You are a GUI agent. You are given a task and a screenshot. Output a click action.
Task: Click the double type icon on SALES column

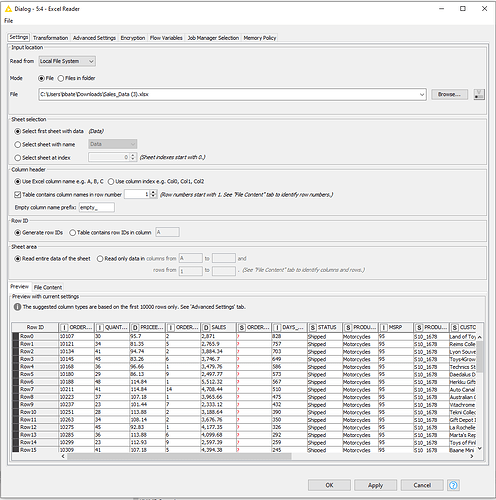coord(206,327)
